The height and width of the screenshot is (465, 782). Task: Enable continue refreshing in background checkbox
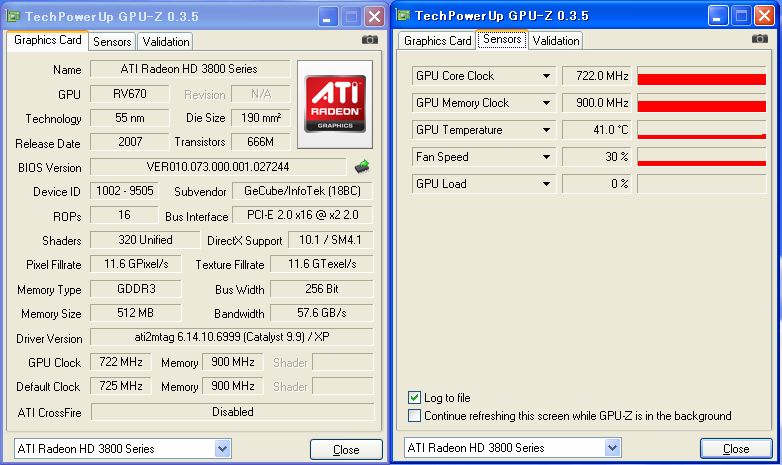coord(414,416)
